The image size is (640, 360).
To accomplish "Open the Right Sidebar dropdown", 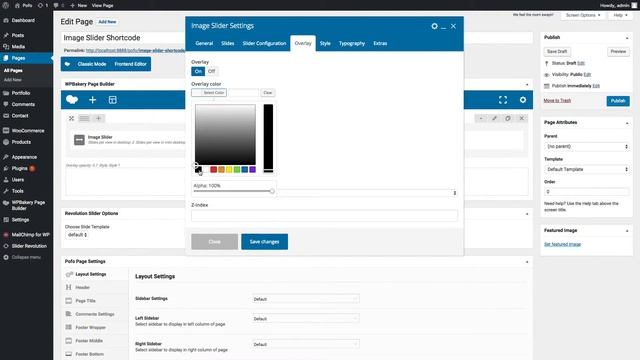I will pyautogui.click(x=306, y=344).
